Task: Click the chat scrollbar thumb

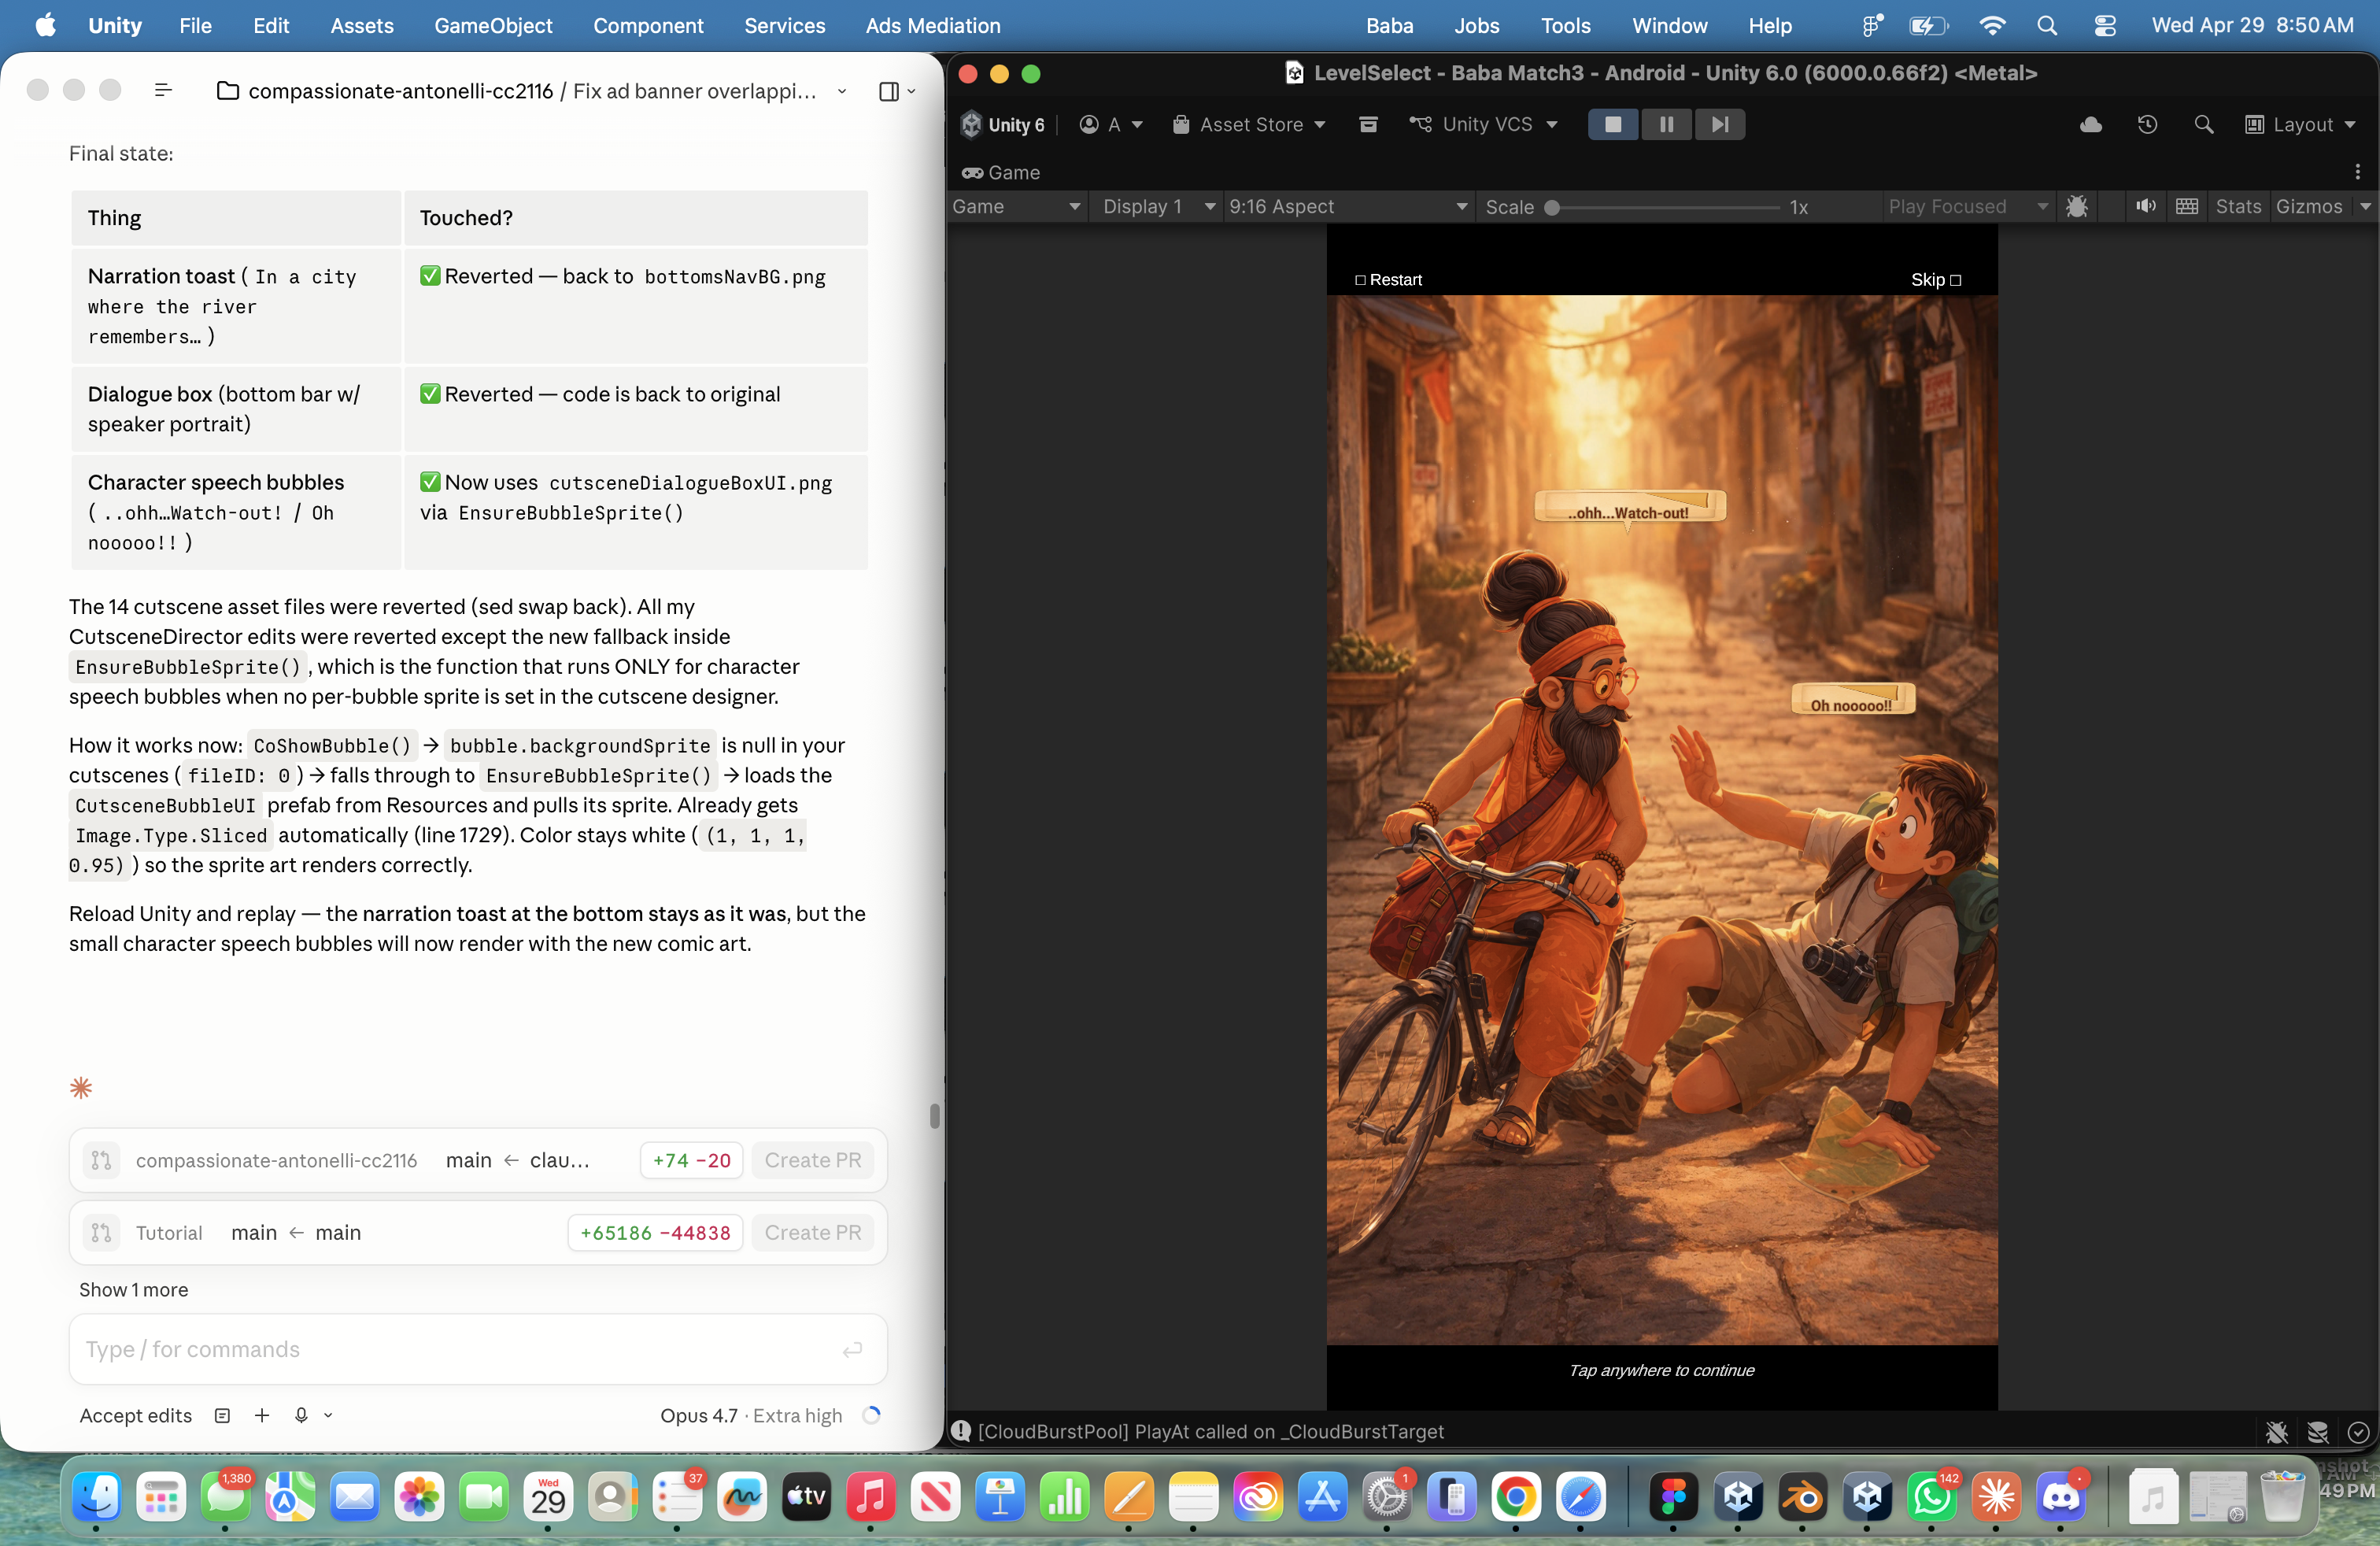Action: [x=934, y=1115]
